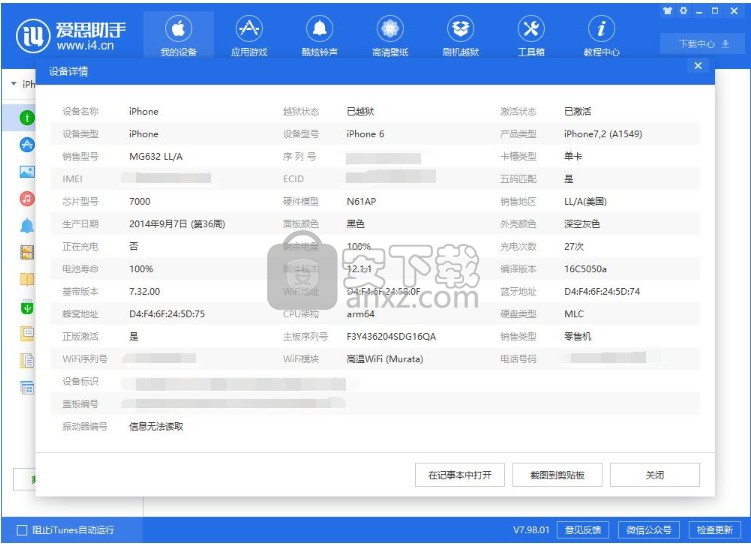
Task: Click the shirt skin icon in title bar
Action: pos(668,11)
